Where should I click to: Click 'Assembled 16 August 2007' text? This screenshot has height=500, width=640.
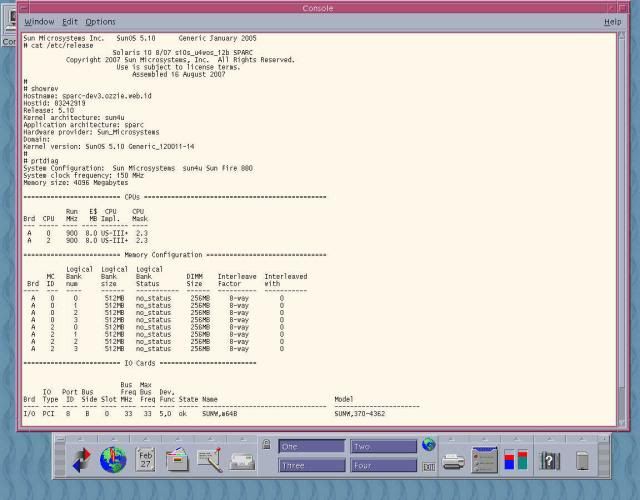coord(179,74)
